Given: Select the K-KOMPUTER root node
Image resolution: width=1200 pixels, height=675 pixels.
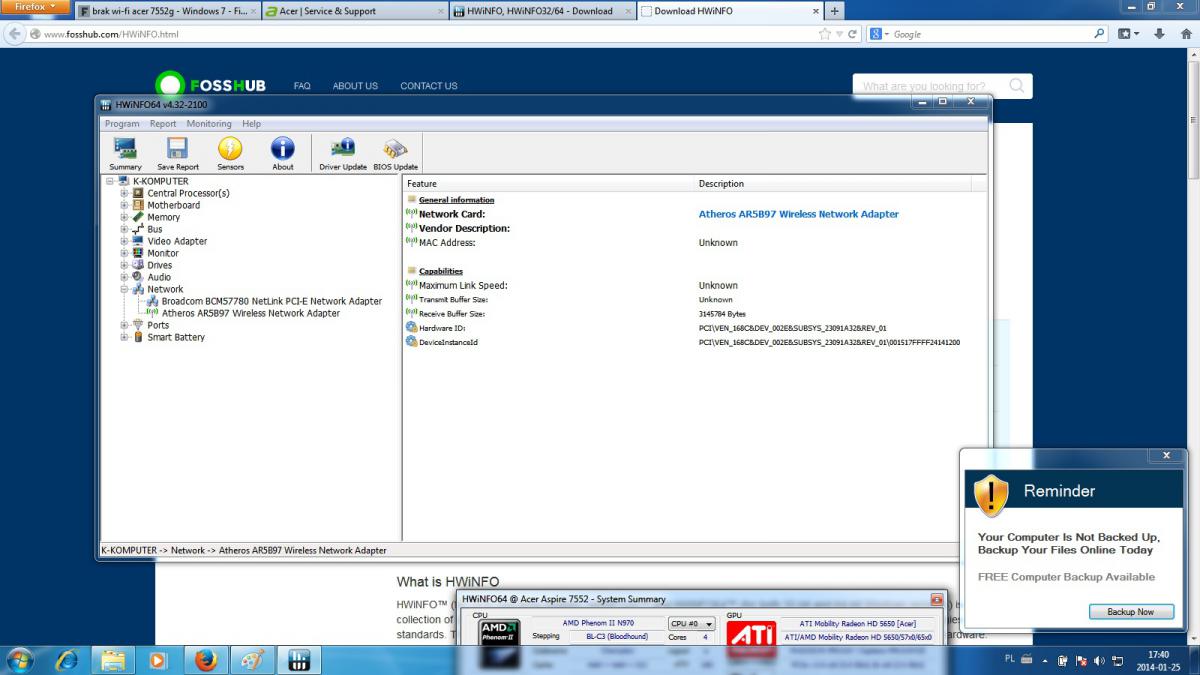Looking at the screenshot, I should click(x=160, y=181).
